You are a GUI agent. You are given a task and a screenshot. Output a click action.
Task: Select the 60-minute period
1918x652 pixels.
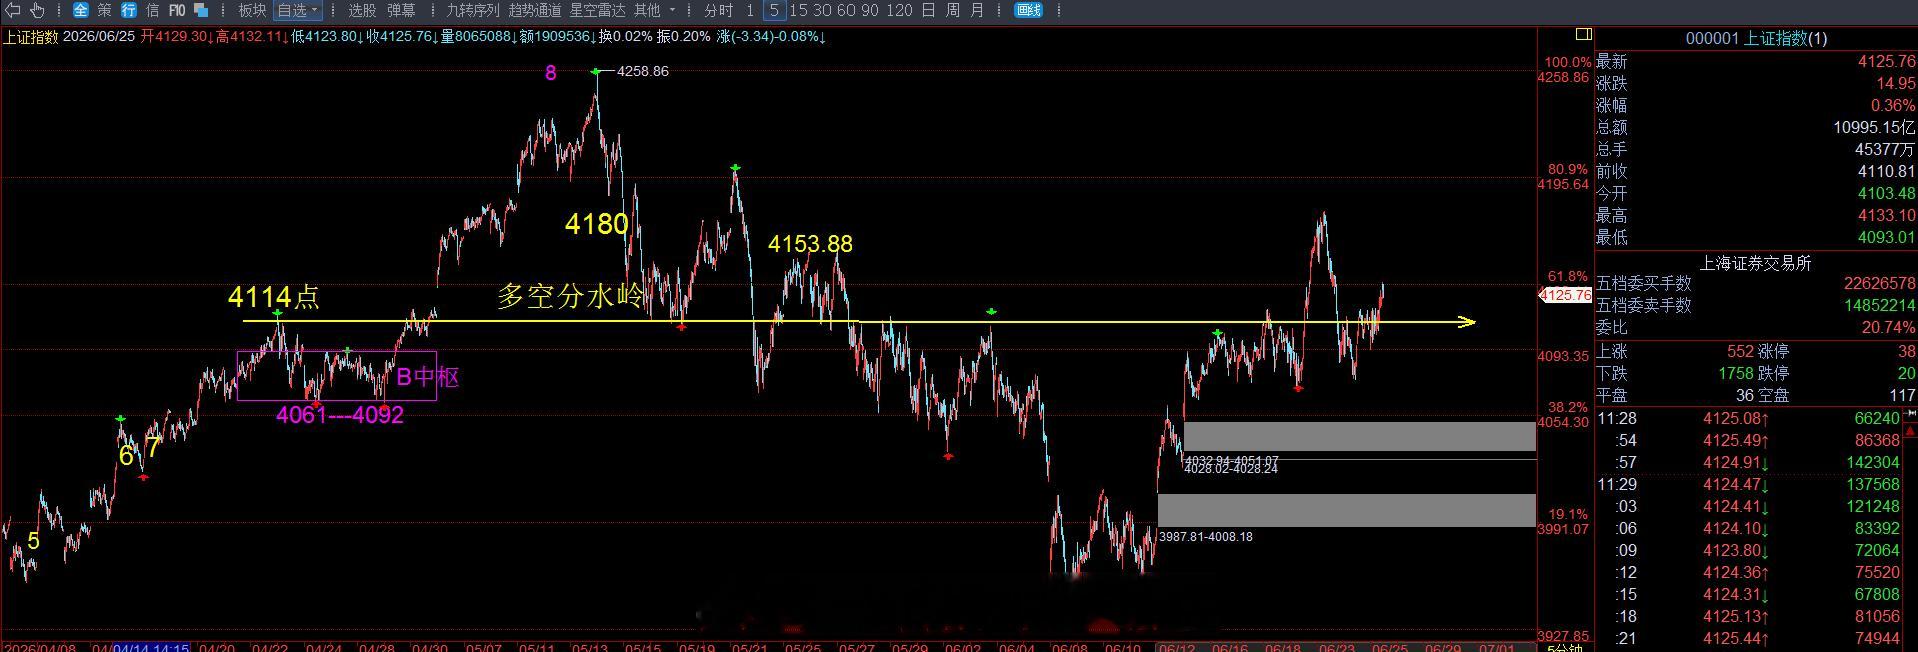846,10
